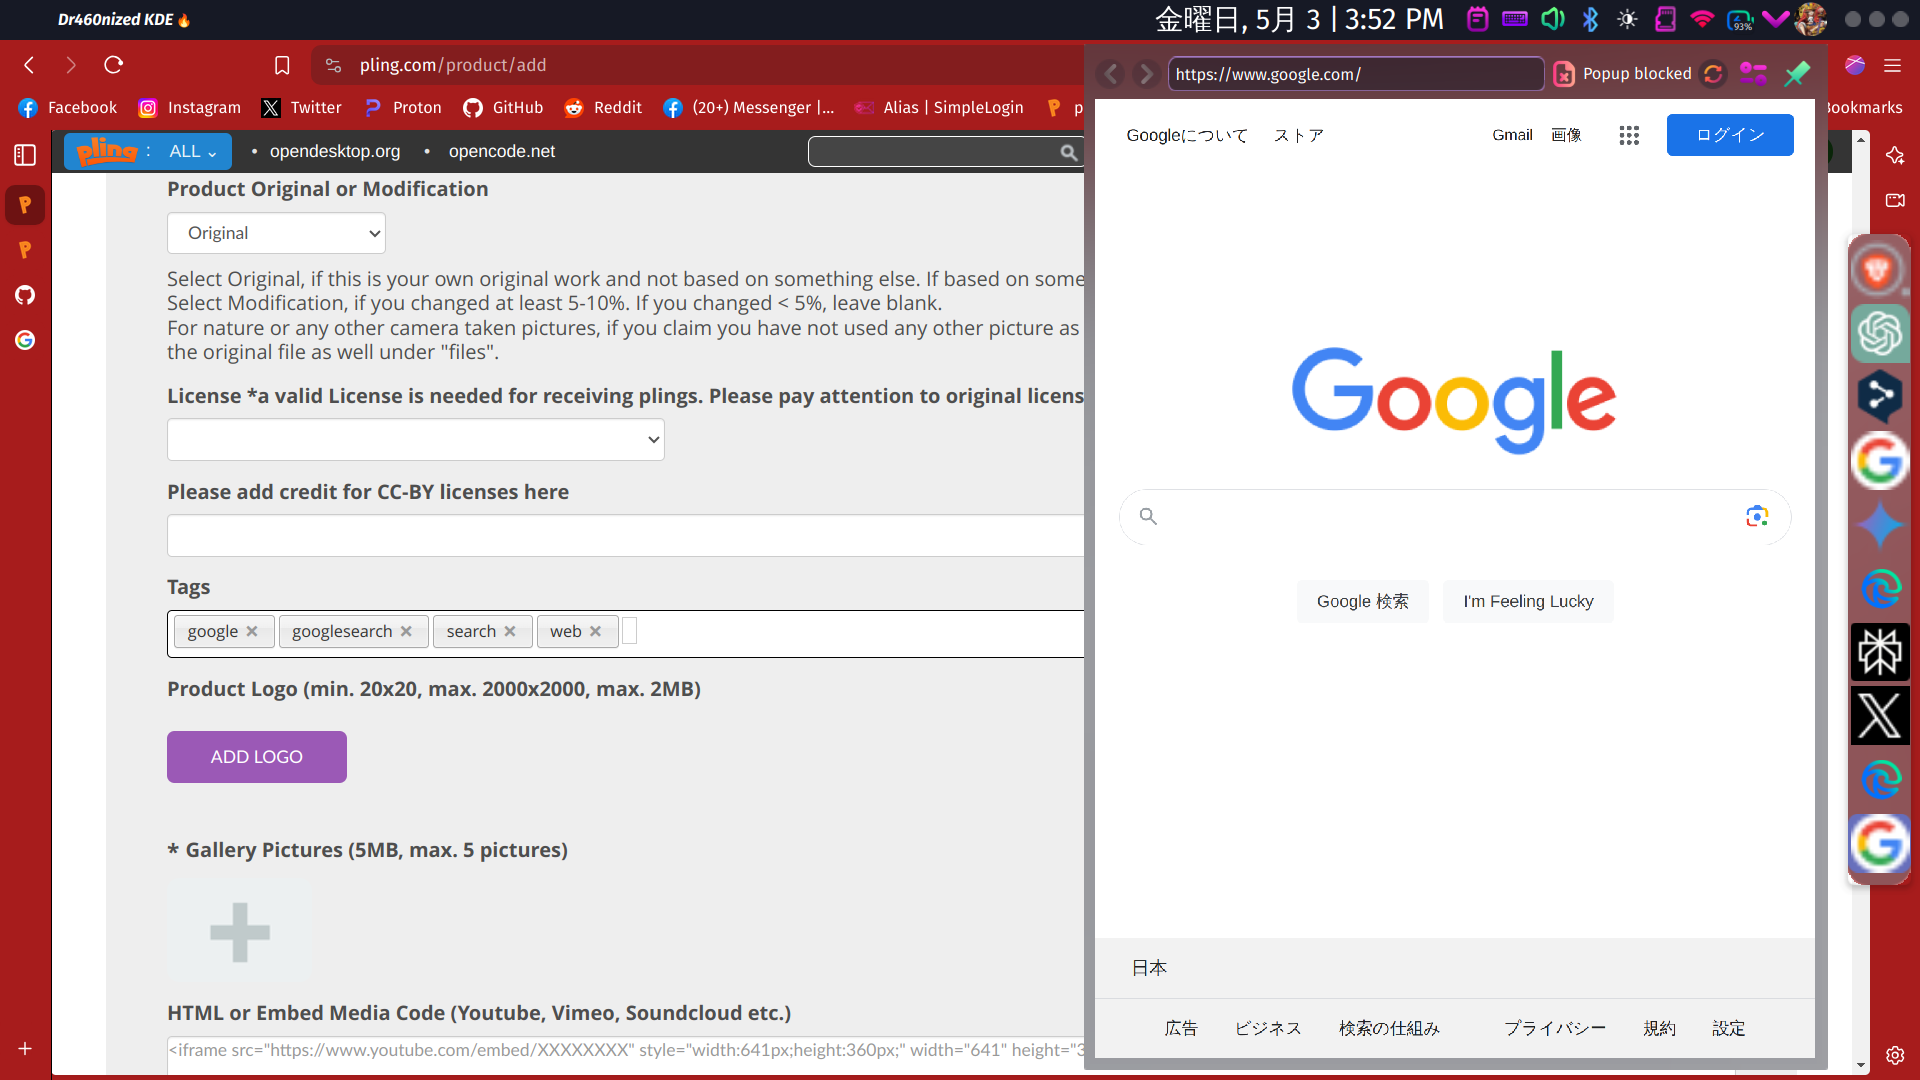Remove the search tag
Viewport: 1920px width, 1080px height.
click(x=510, y=631)
